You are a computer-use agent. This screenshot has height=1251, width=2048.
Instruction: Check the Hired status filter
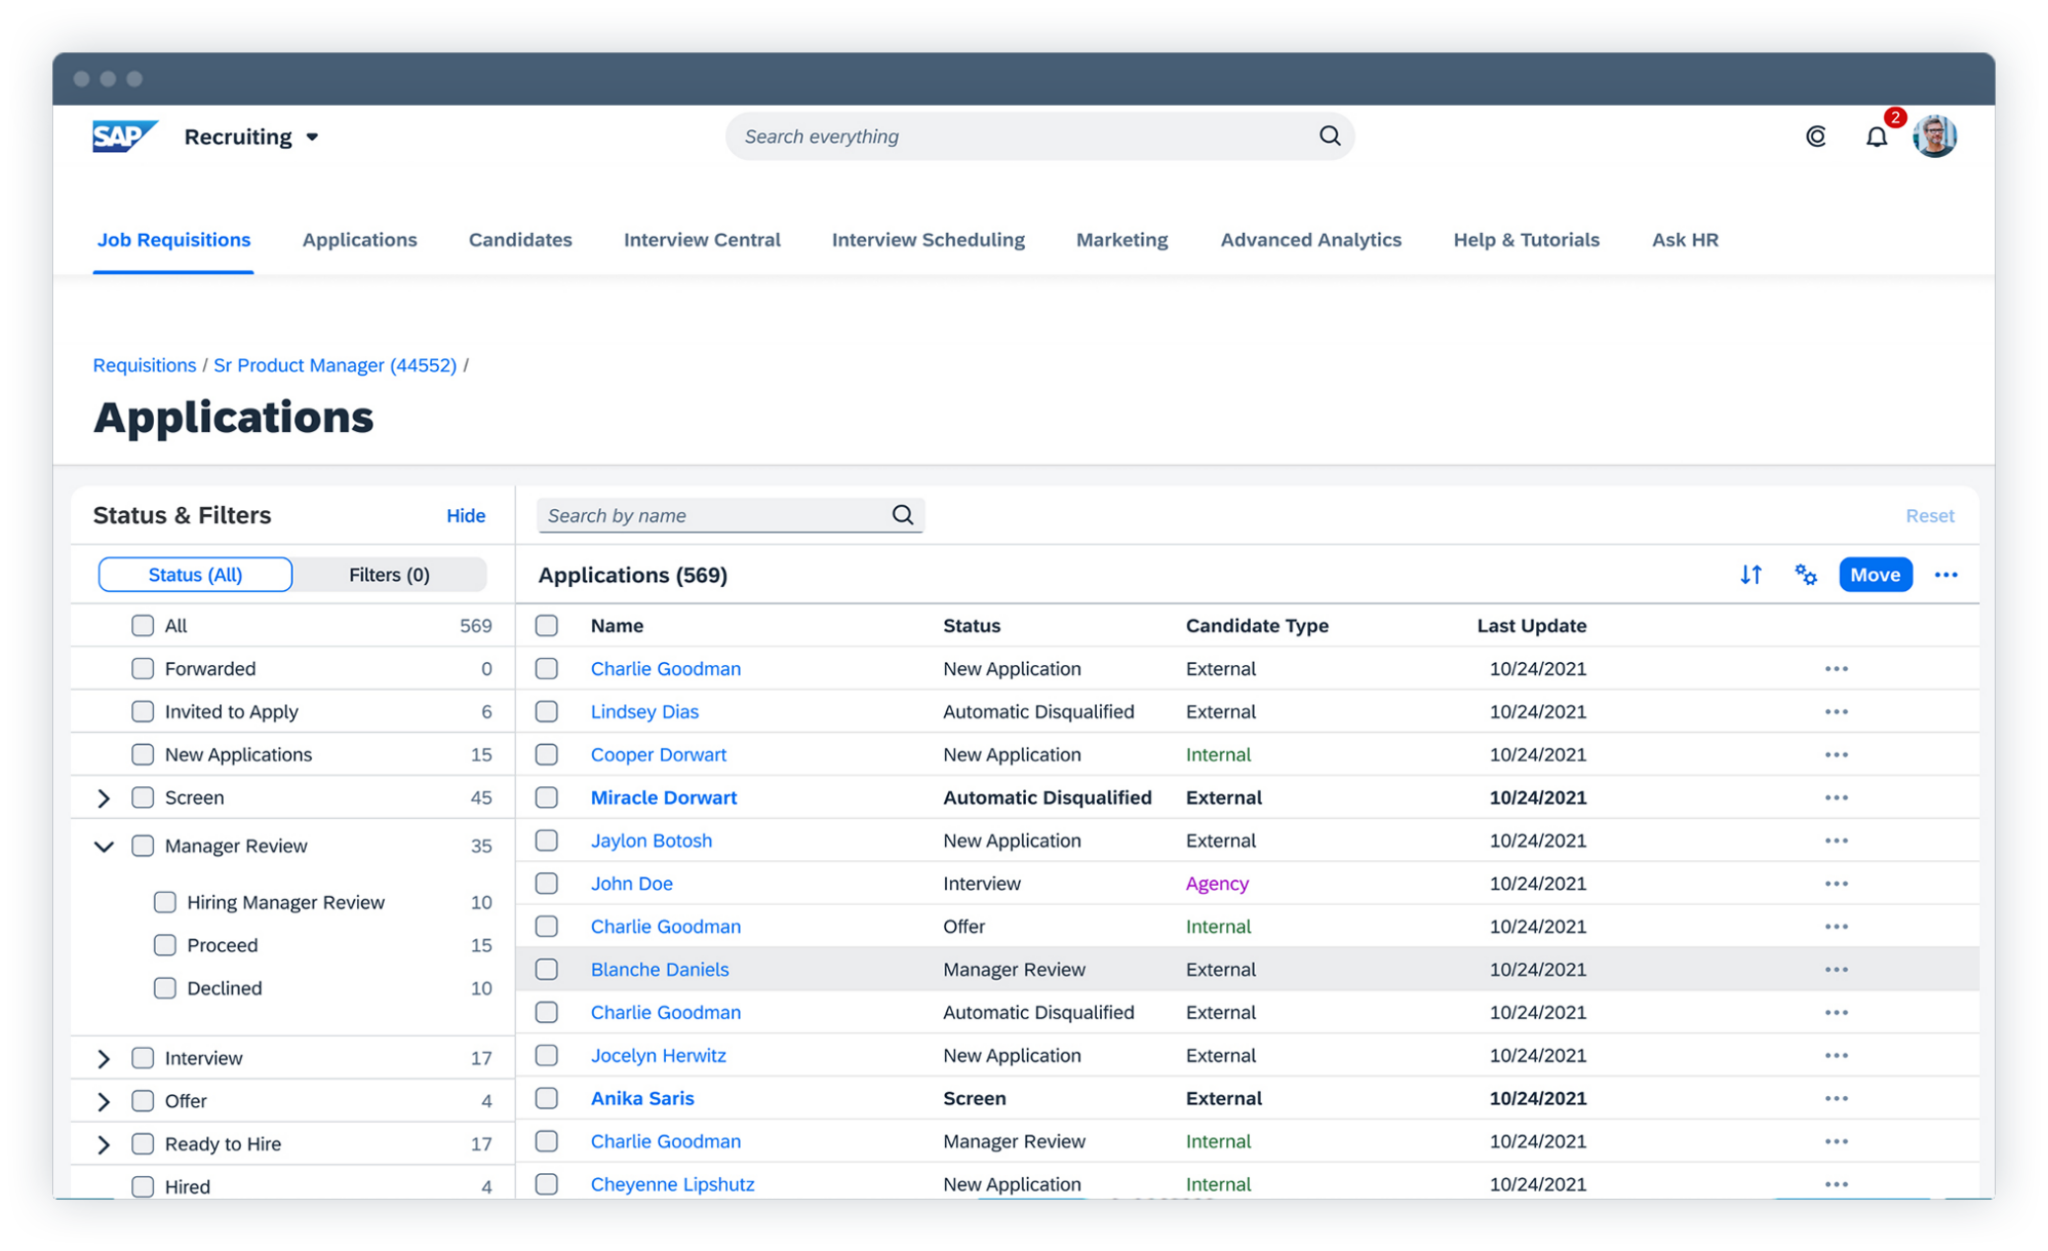(143, 1187)
